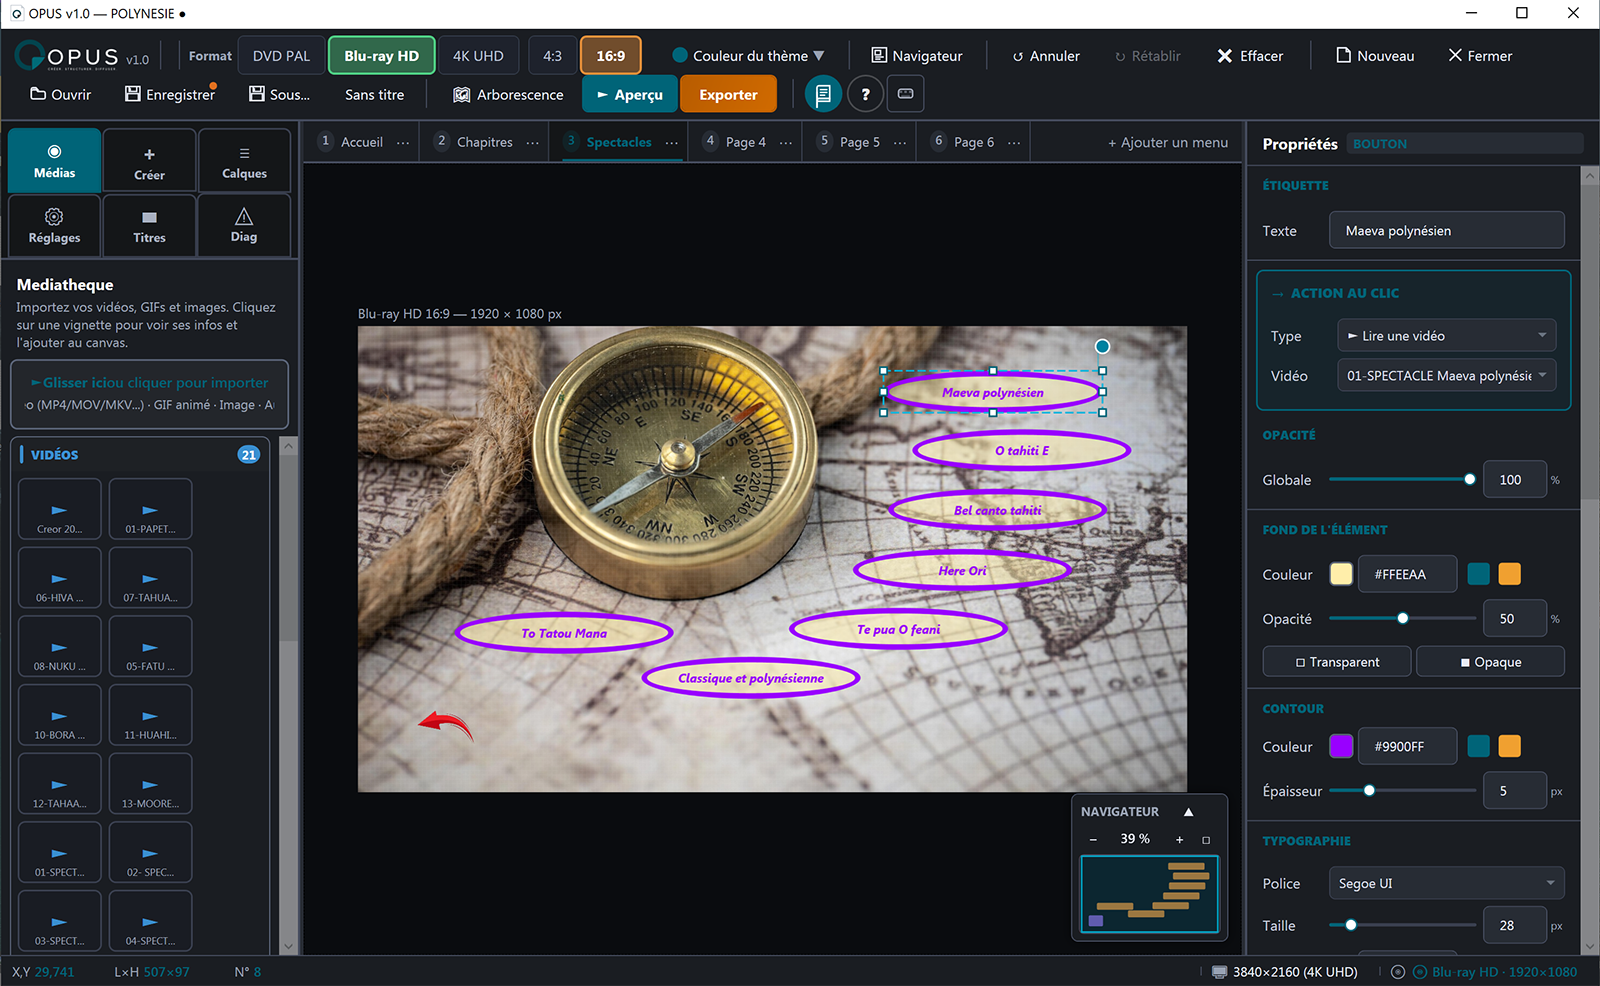
Task: Click Effacer to clear
Action: pyautogui.click(x=1250, y=56)
